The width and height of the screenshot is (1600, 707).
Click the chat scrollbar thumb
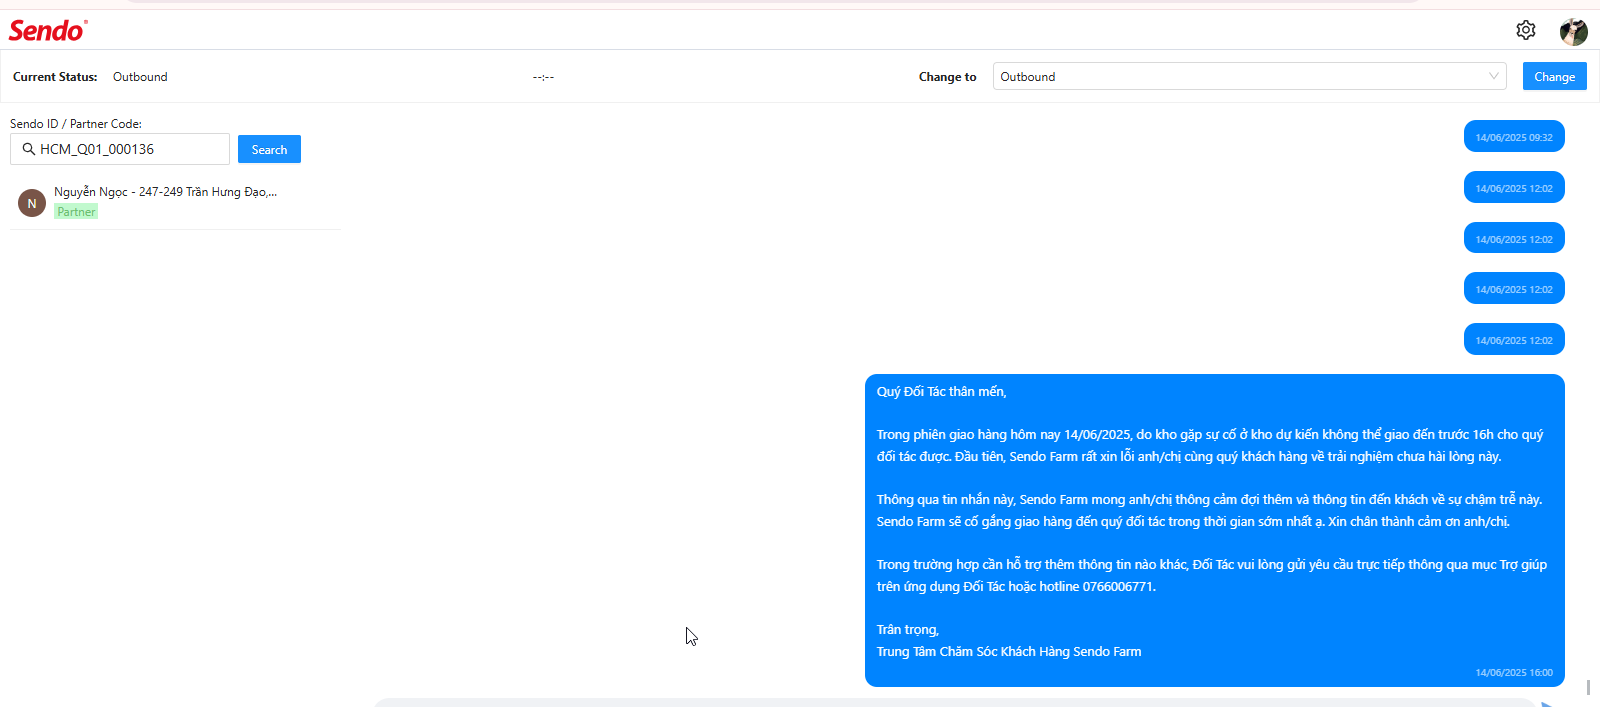(1588, 688)
